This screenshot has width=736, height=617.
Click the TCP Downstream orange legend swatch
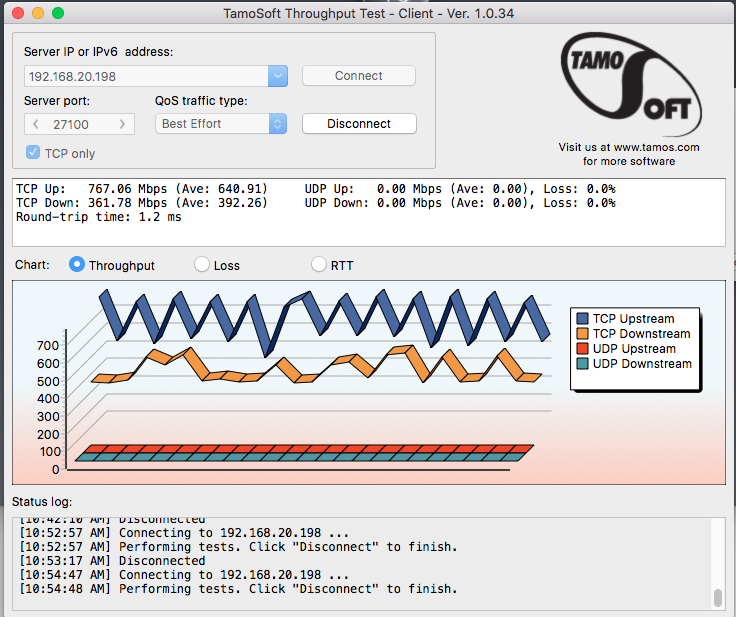point(583,333)
